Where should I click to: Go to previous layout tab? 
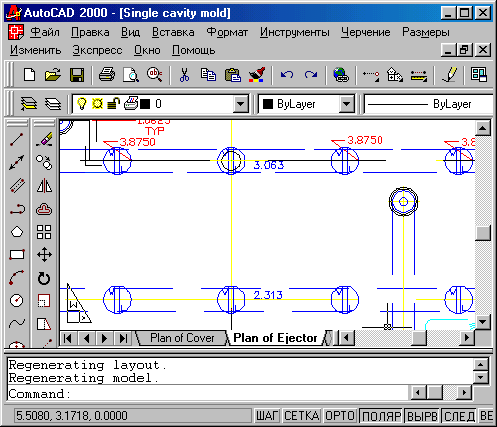[x=87, y=338]
